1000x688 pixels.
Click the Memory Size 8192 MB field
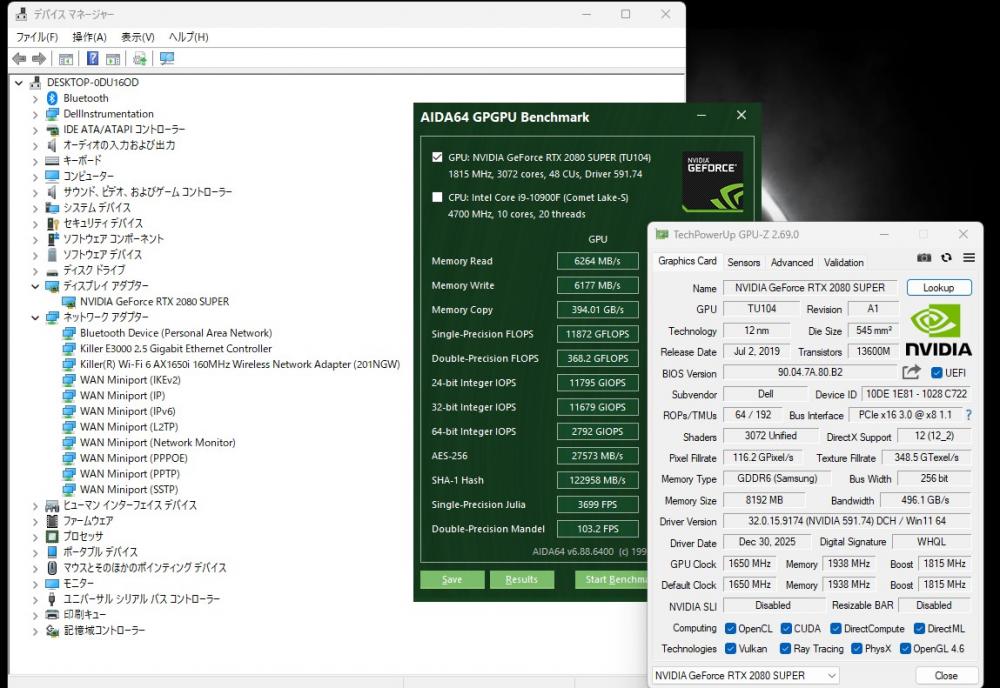(x=763, y=500)
